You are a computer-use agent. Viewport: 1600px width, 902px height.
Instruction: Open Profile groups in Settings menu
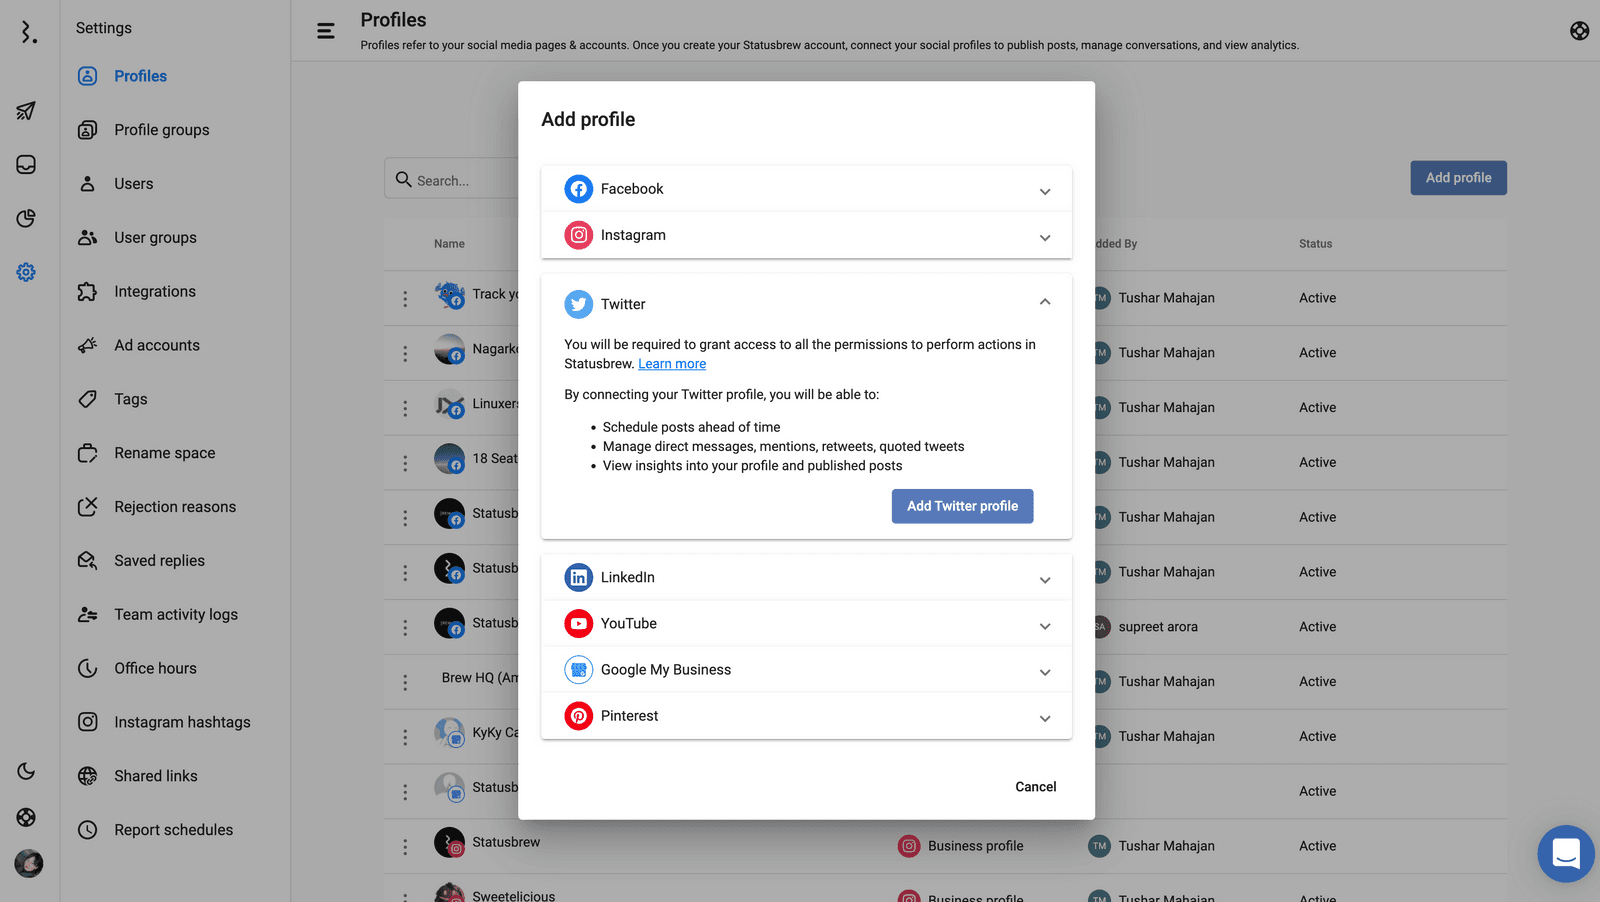click(161, 130)
